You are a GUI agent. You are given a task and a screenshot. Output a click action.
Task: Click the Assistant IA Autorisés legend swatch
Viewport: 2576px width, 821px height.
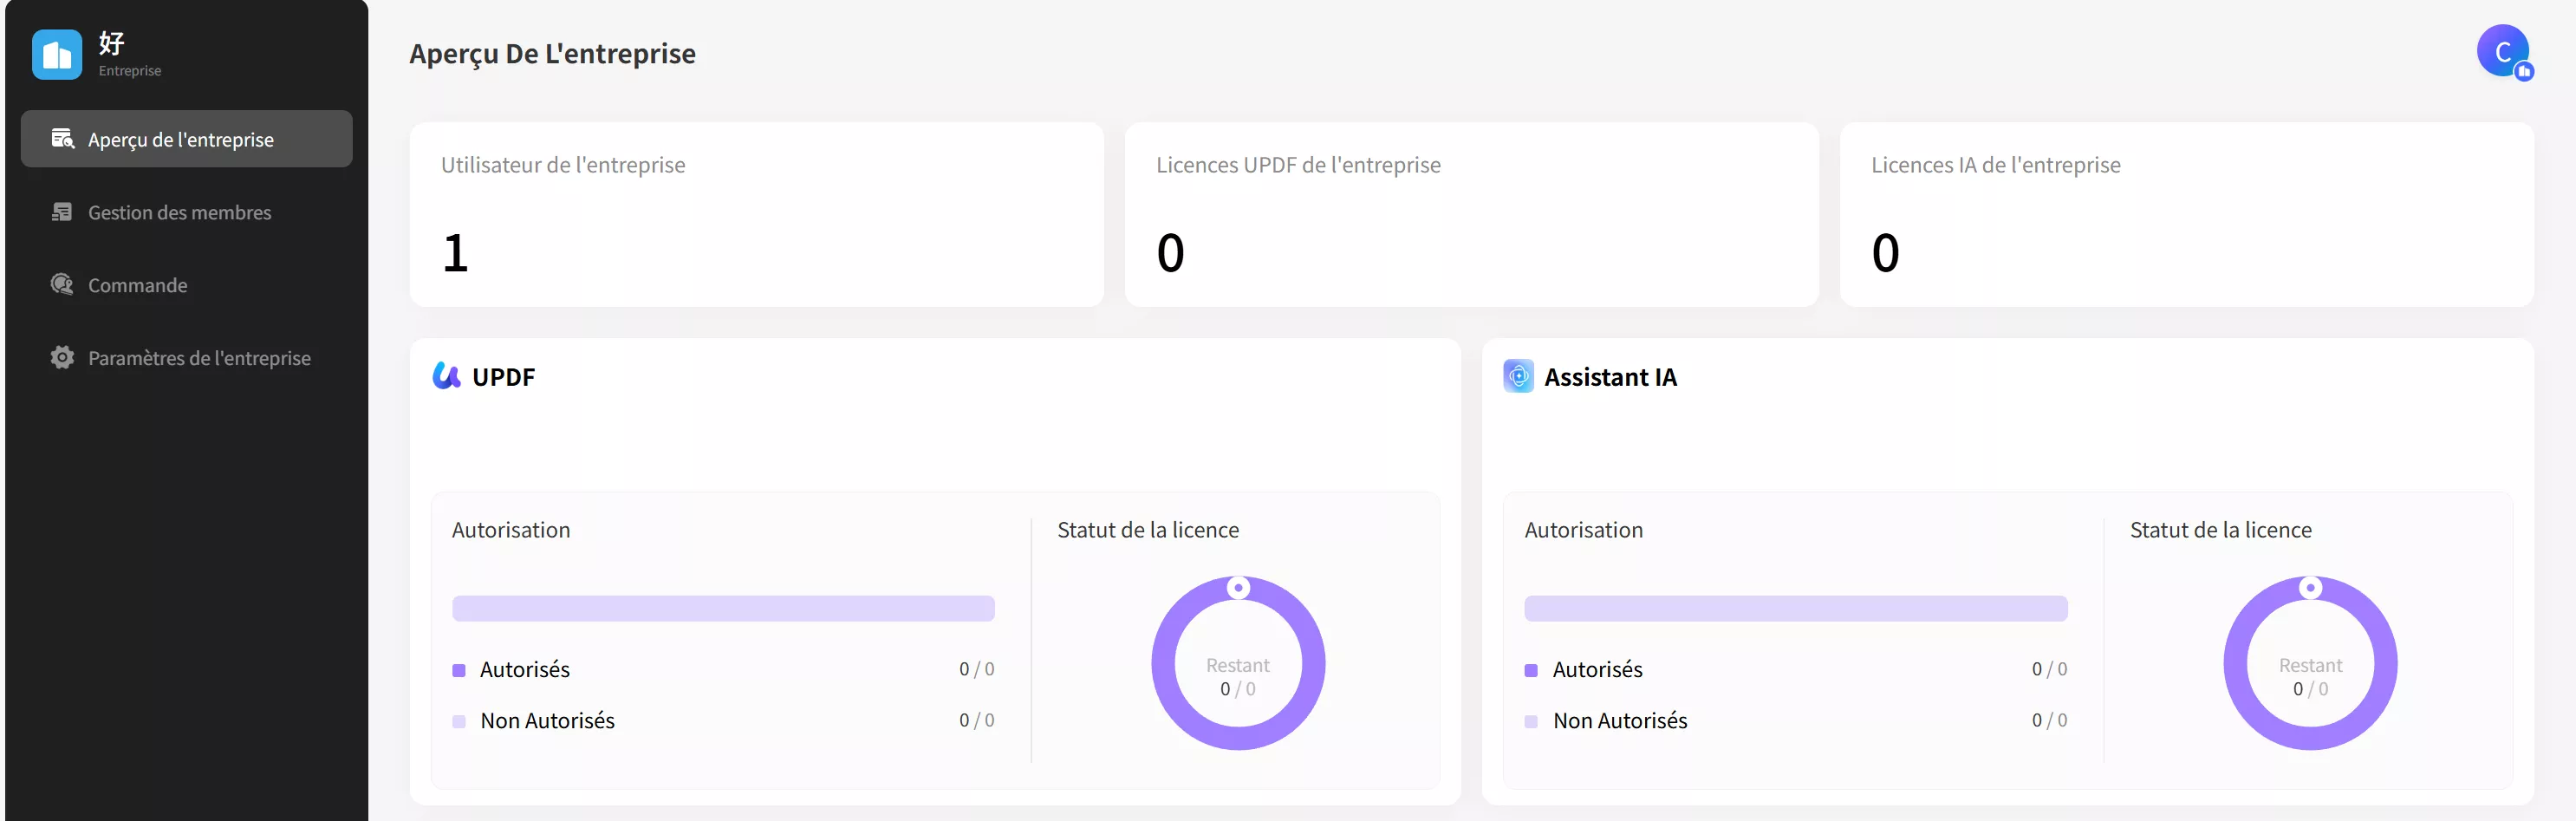click(1531, 670)
